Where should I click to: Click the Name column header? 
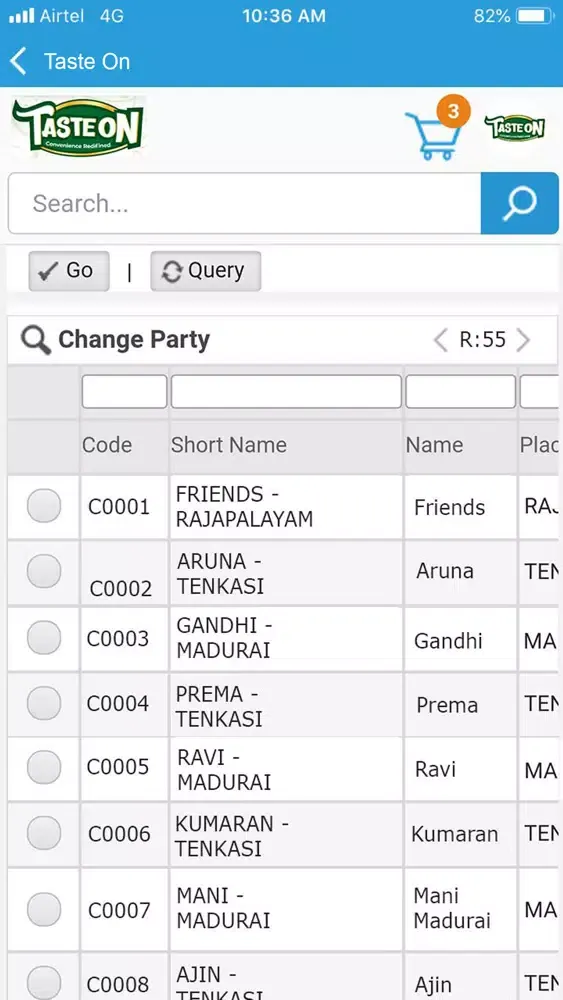(x=435, y=445)
